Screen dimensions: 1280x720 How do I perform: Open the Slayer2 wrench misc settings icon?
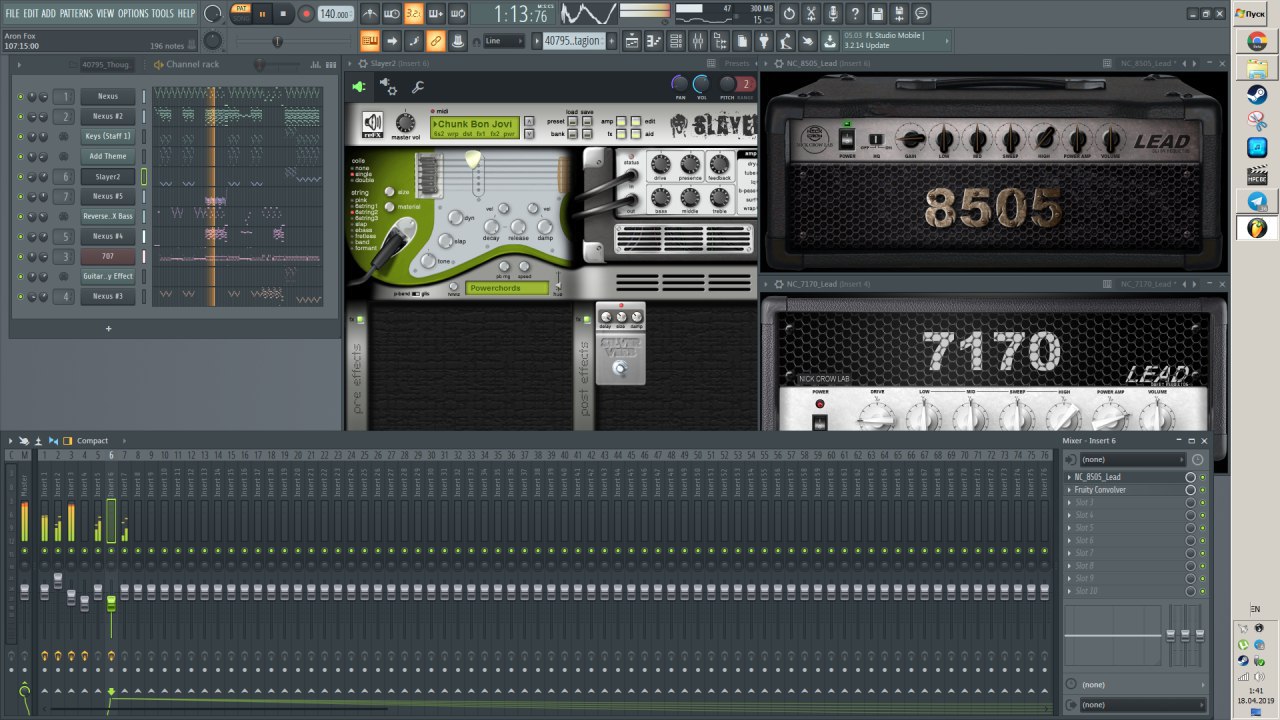tap(418, 87)
